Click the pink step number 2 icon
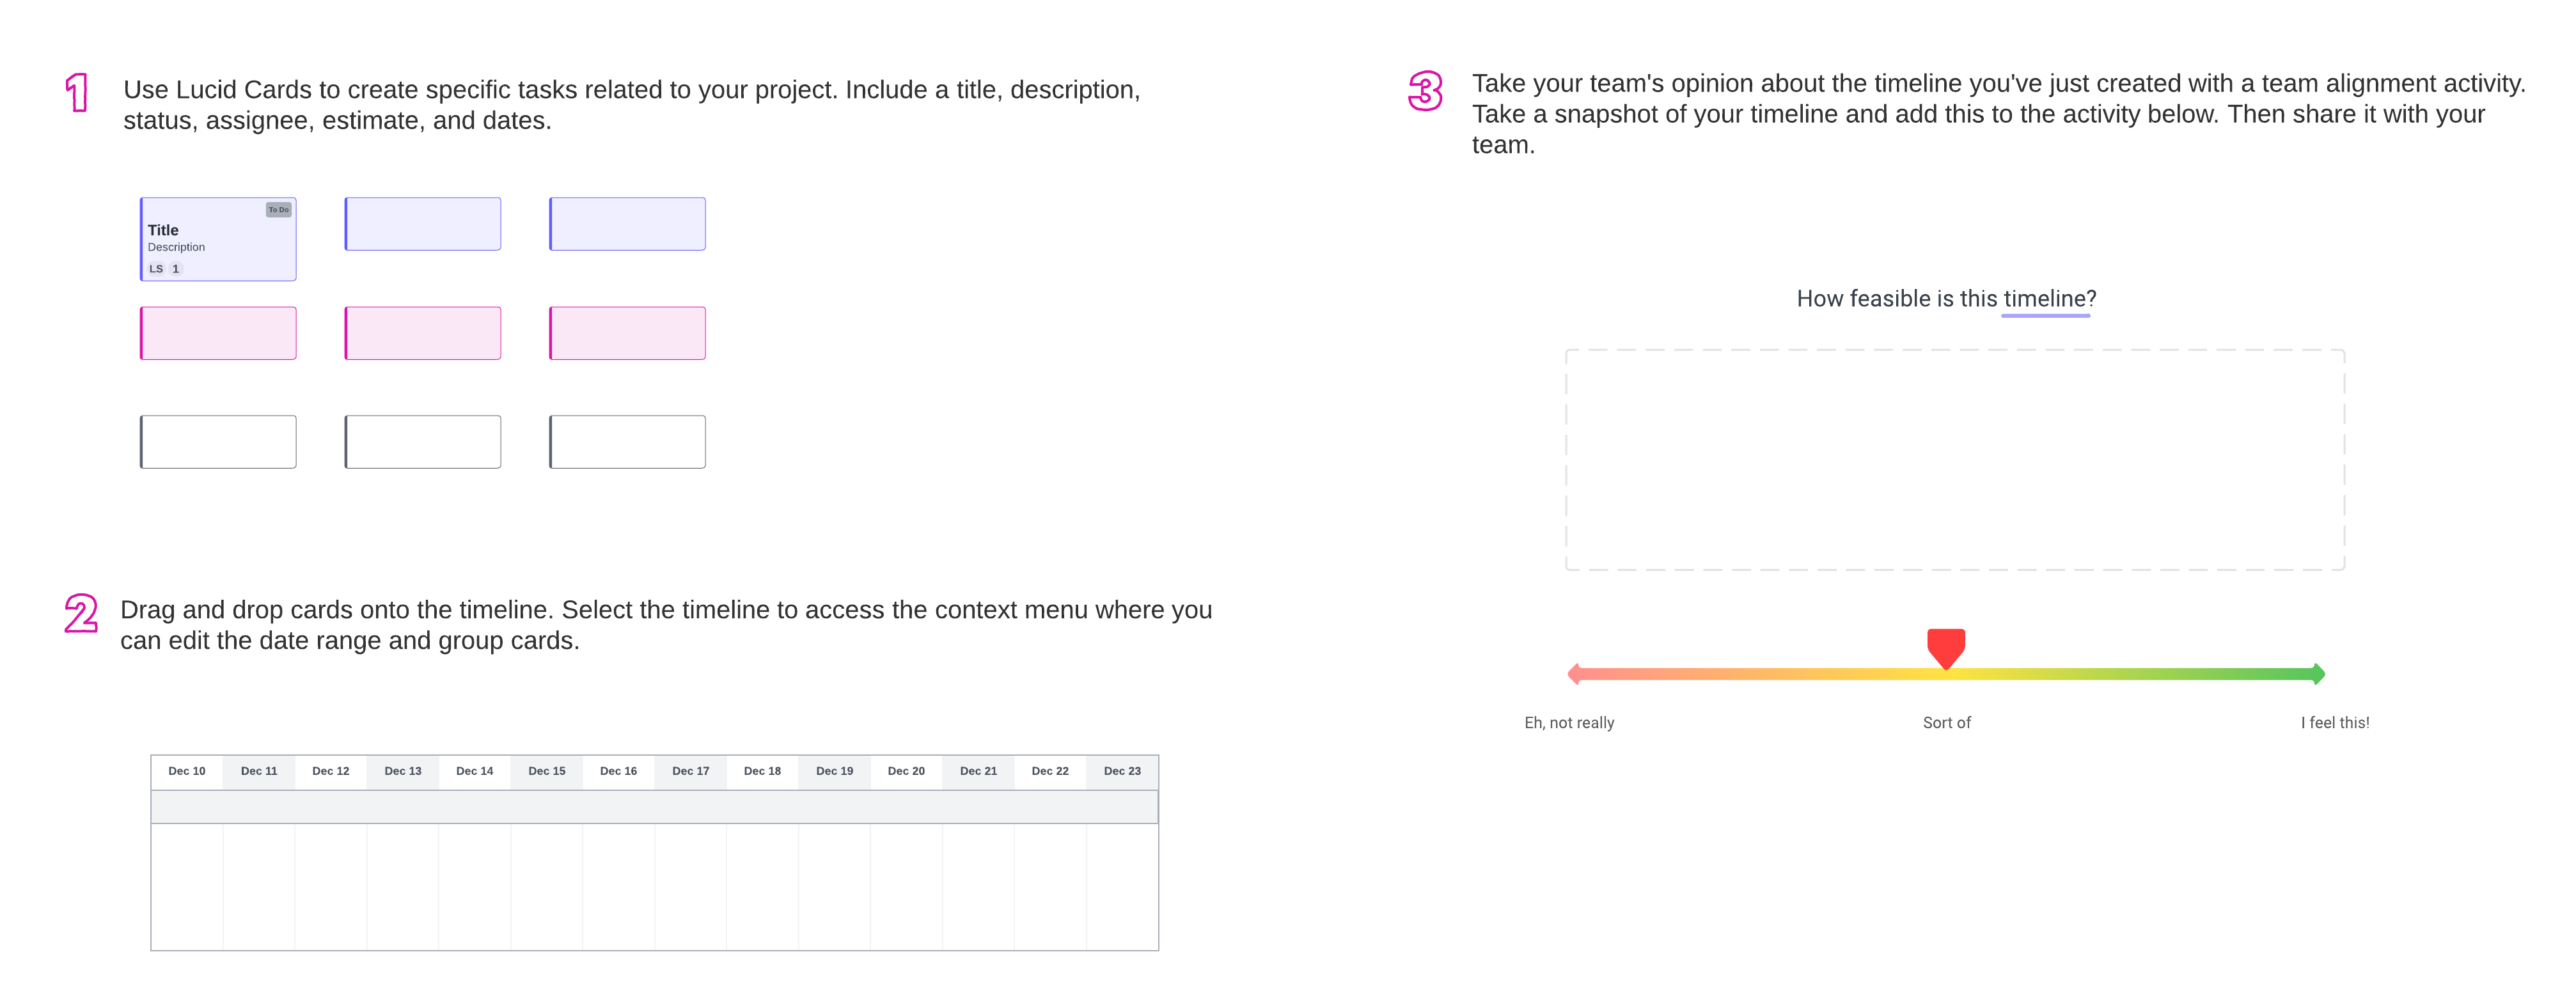The width and height of the screenshot is (2576, 991). pos(81,613)
